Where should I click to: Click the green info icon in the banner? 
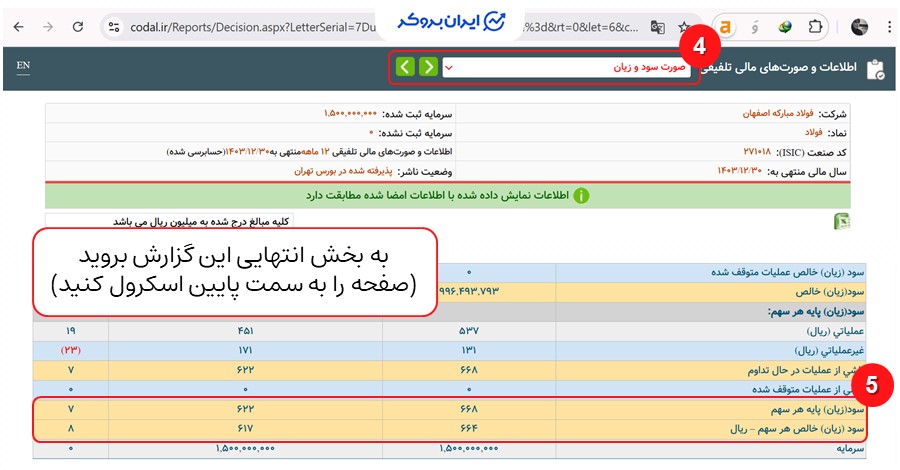pos(581,196)
